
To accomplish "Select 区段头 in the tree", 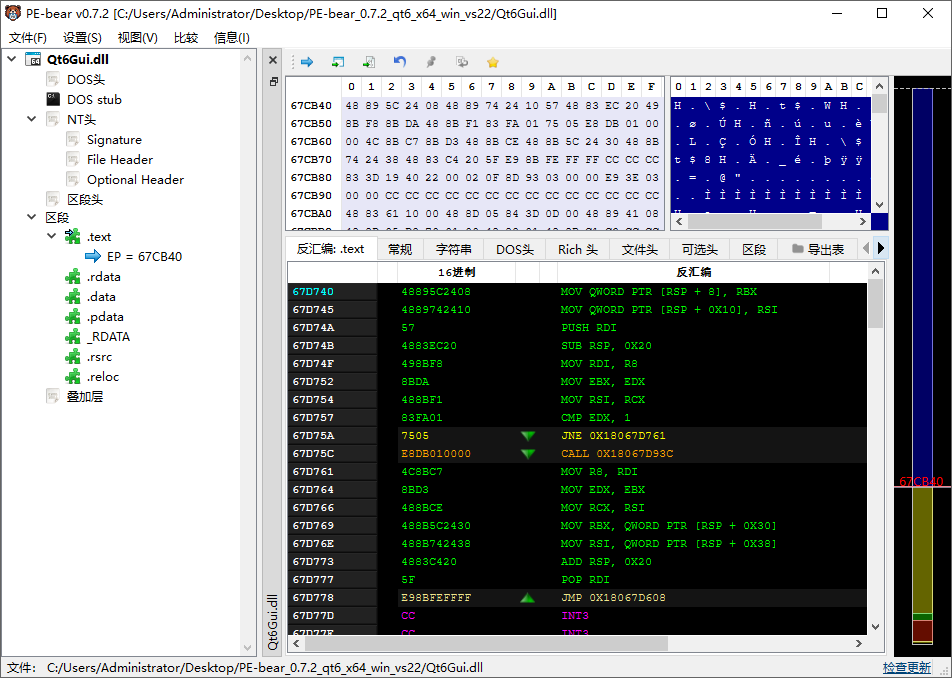I will pyautogui.click(x=85, y=199).
